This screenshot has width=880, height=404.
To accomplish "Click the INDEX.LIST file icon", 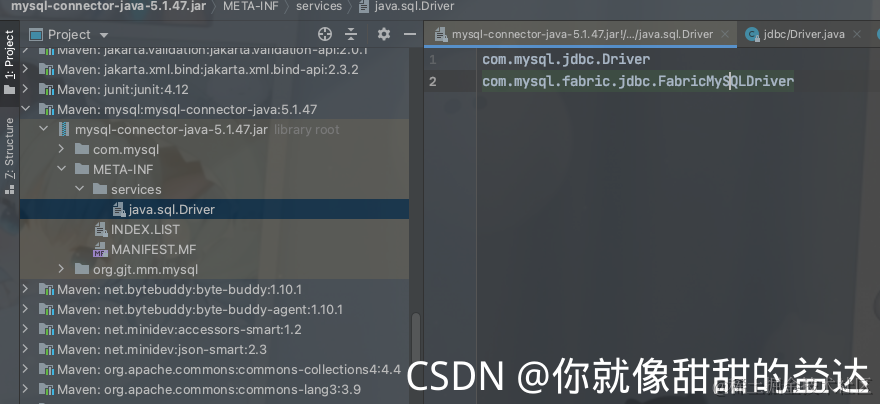I will tap(101, 229).
